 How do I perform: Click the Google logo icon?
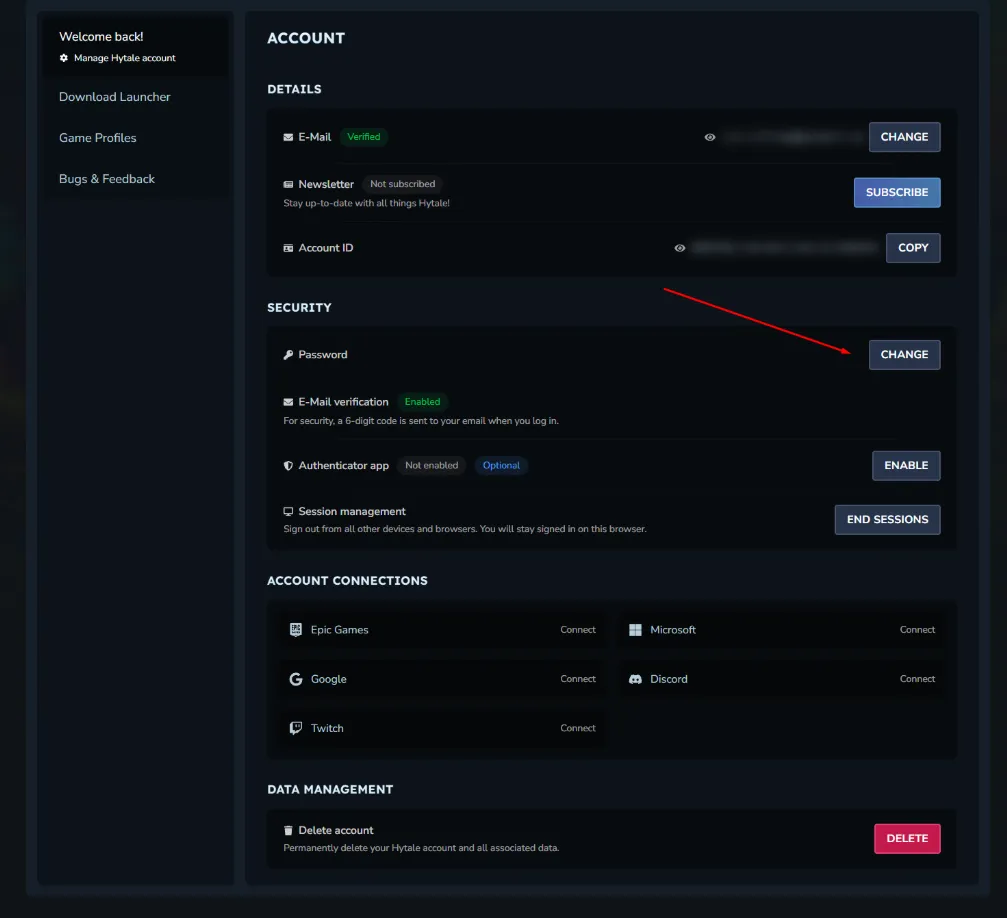(x=296, y=679)
